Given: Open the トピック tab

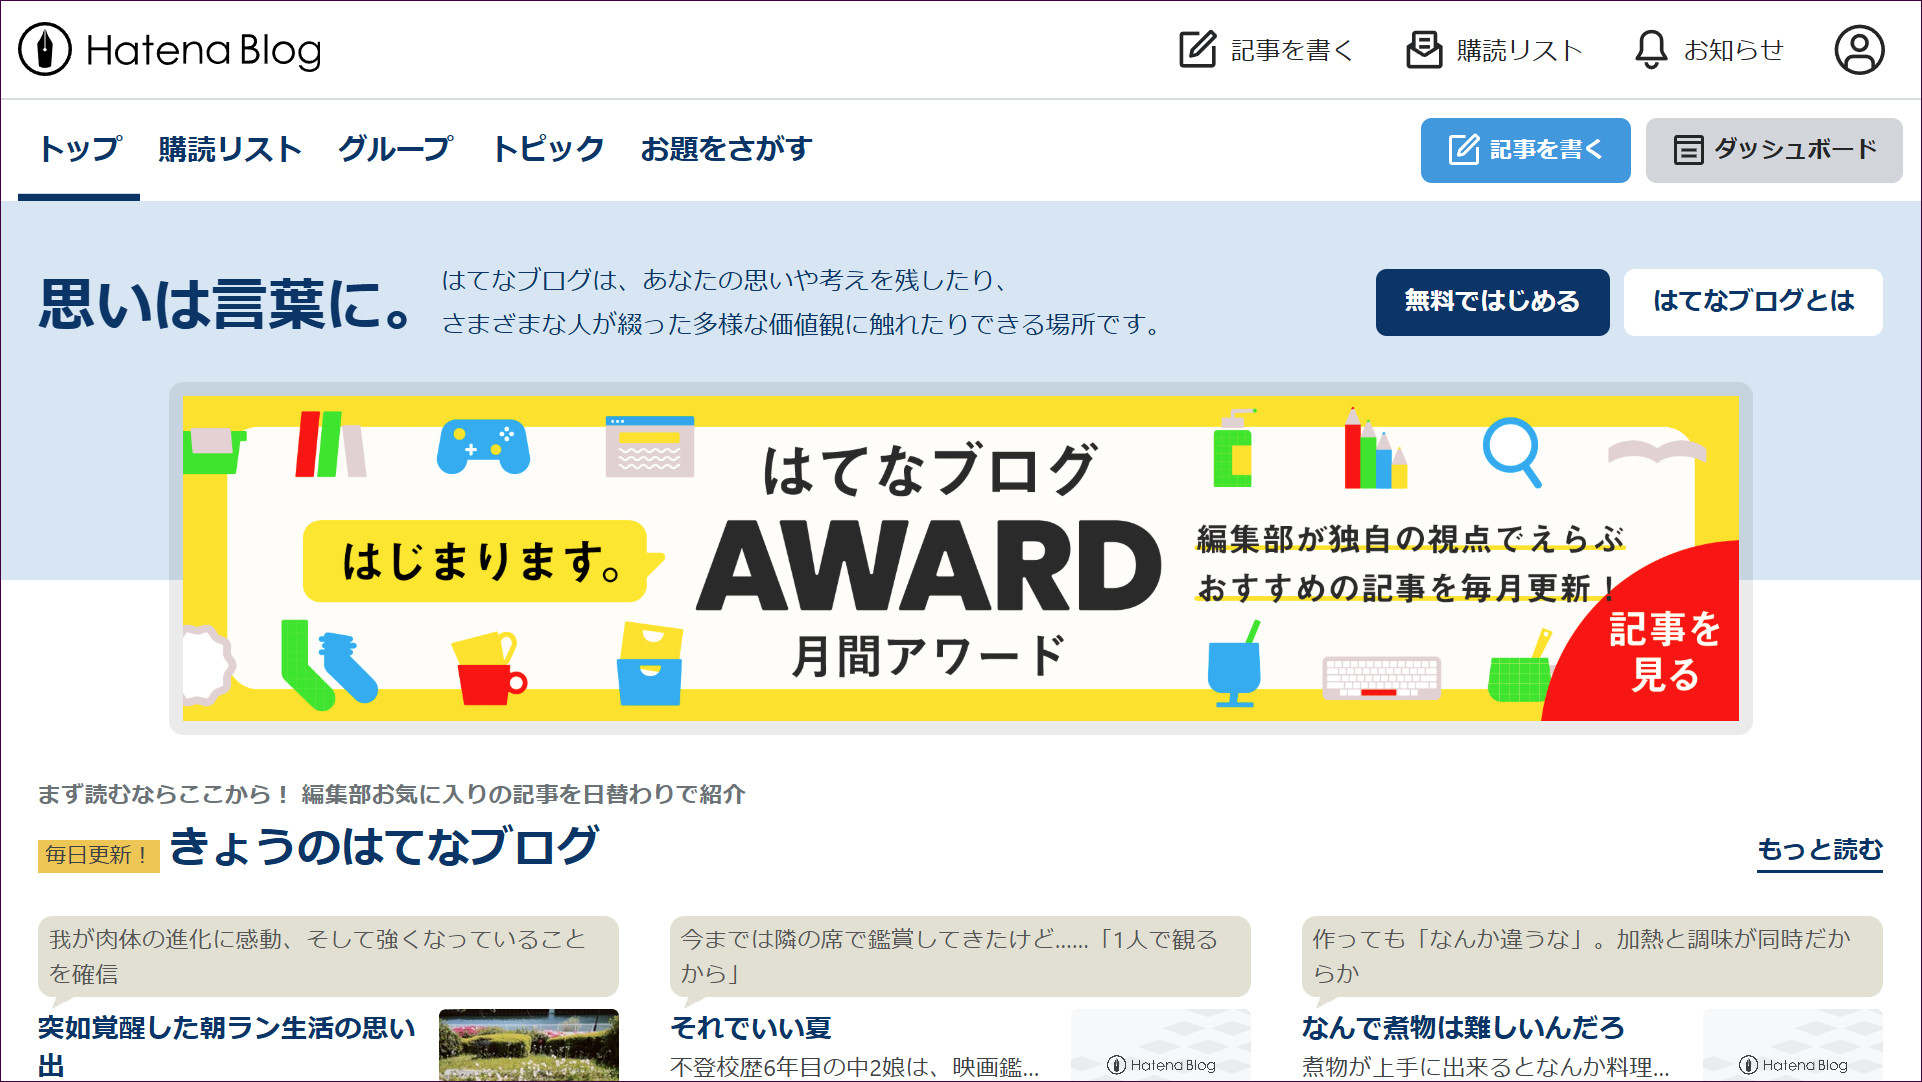Looking at the screenshot, I should click(548, 149).
